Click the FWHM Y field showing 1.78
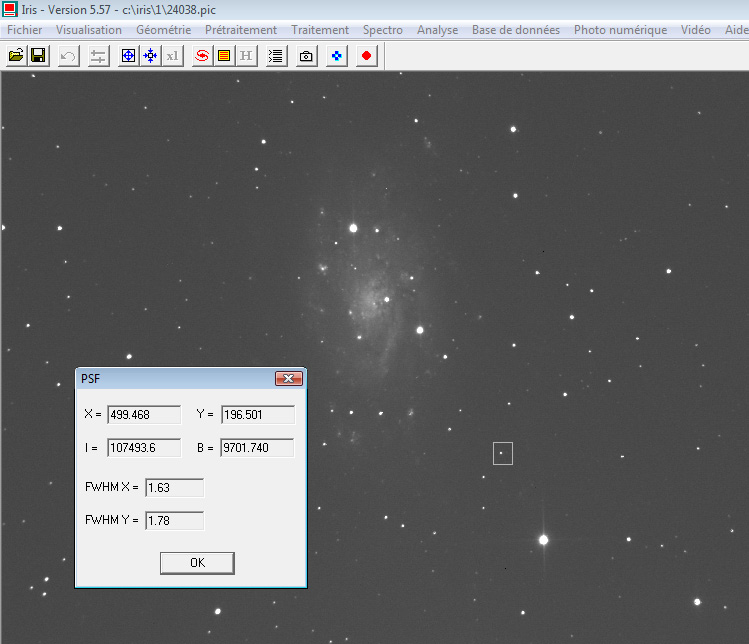 point(175,521)
